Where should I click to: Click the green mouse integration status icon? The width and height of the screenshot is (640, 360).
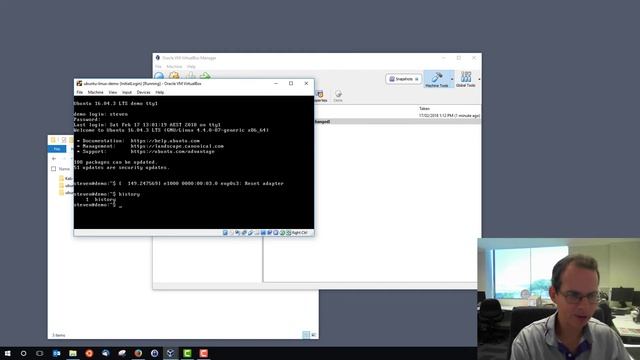tap(282, 233)
